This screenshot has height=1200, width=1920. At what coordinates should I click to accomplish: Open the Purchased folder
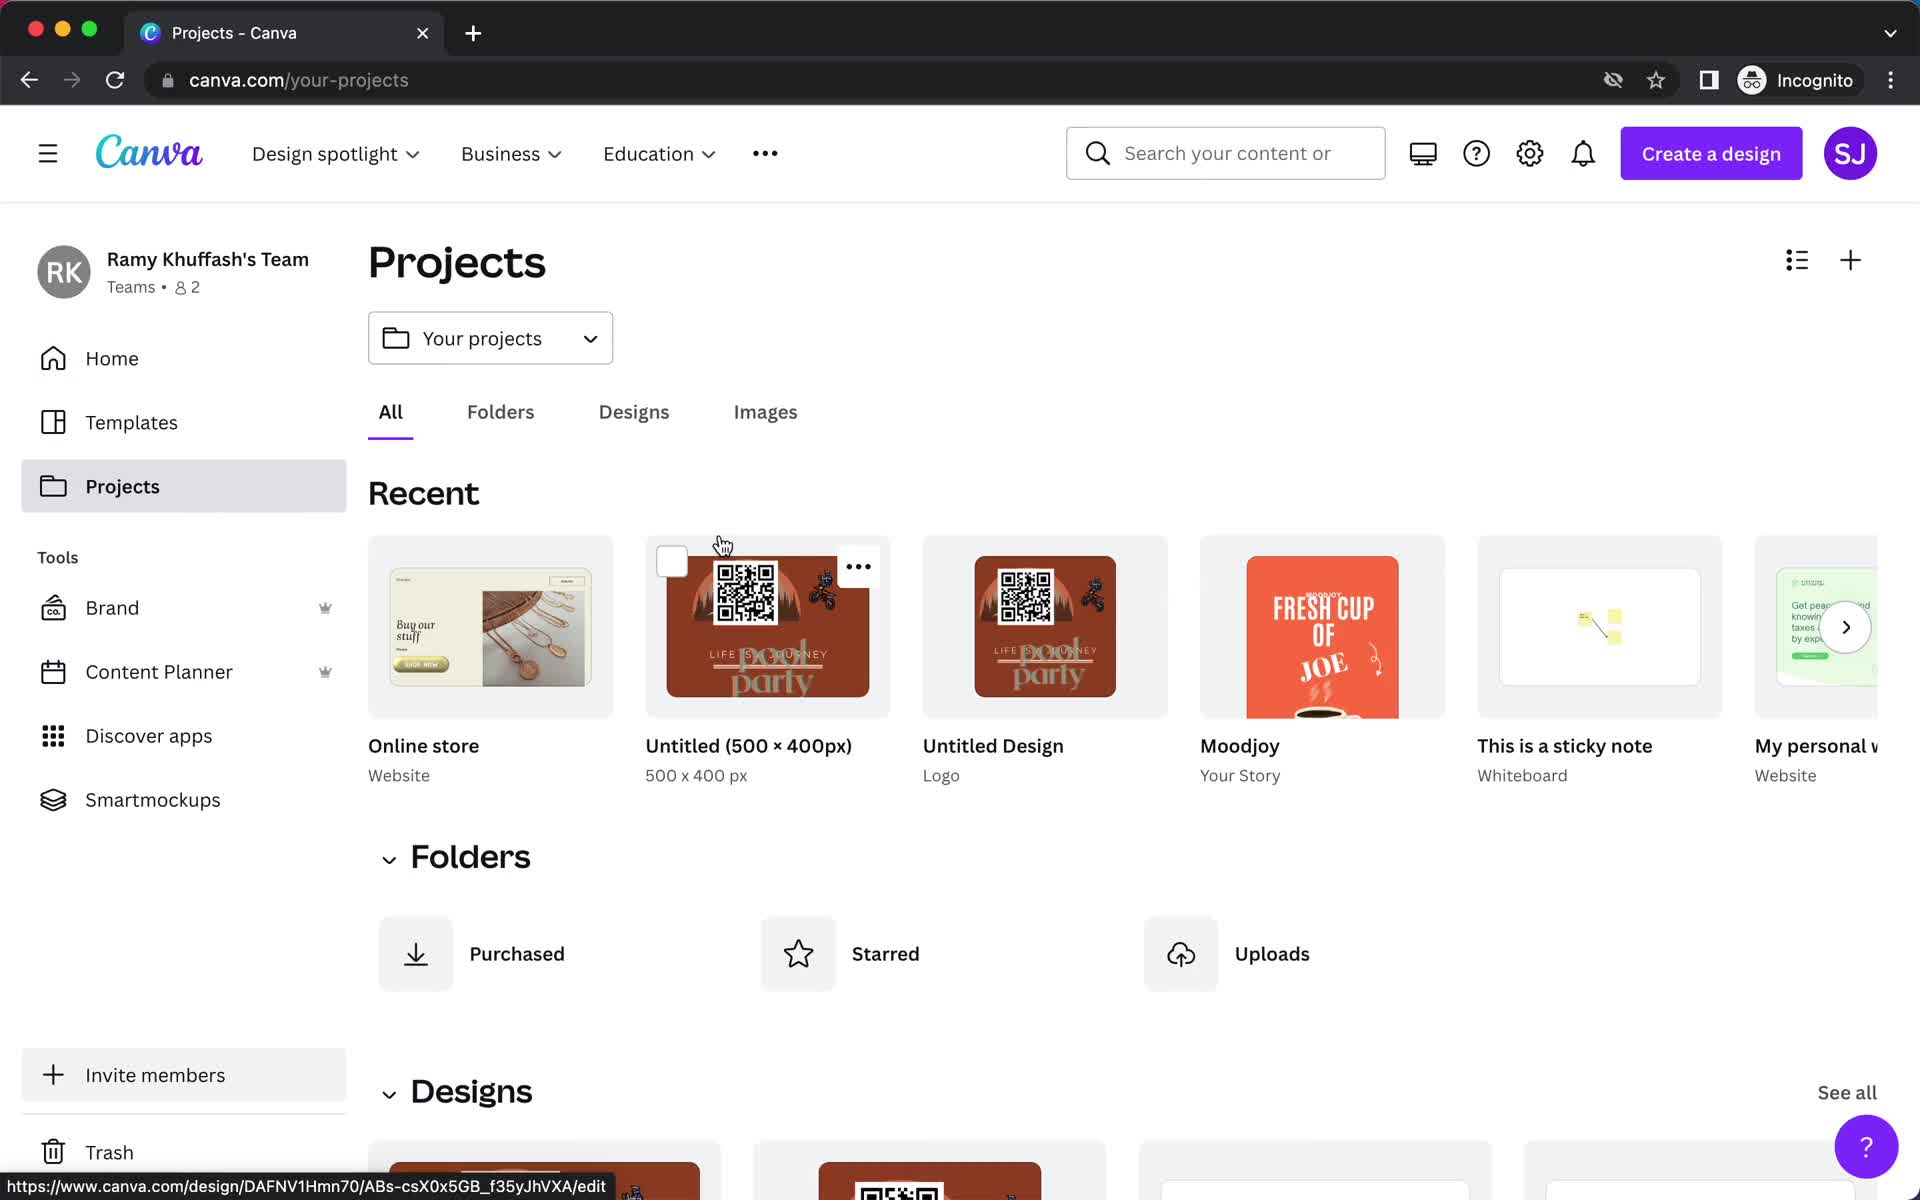[x=517, y=954]
